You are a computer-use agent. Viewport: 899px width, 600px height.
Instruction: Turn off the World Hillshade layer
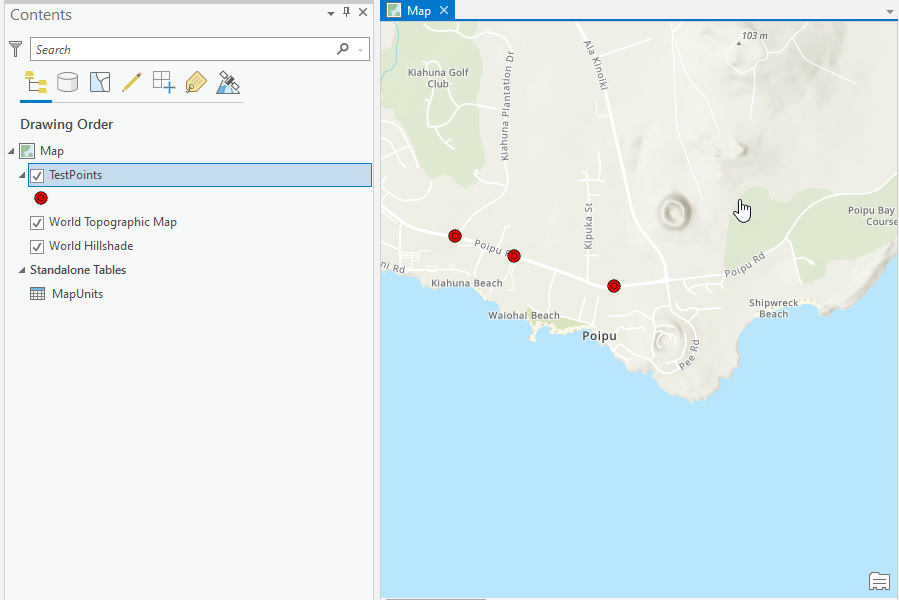click(37, 246)
